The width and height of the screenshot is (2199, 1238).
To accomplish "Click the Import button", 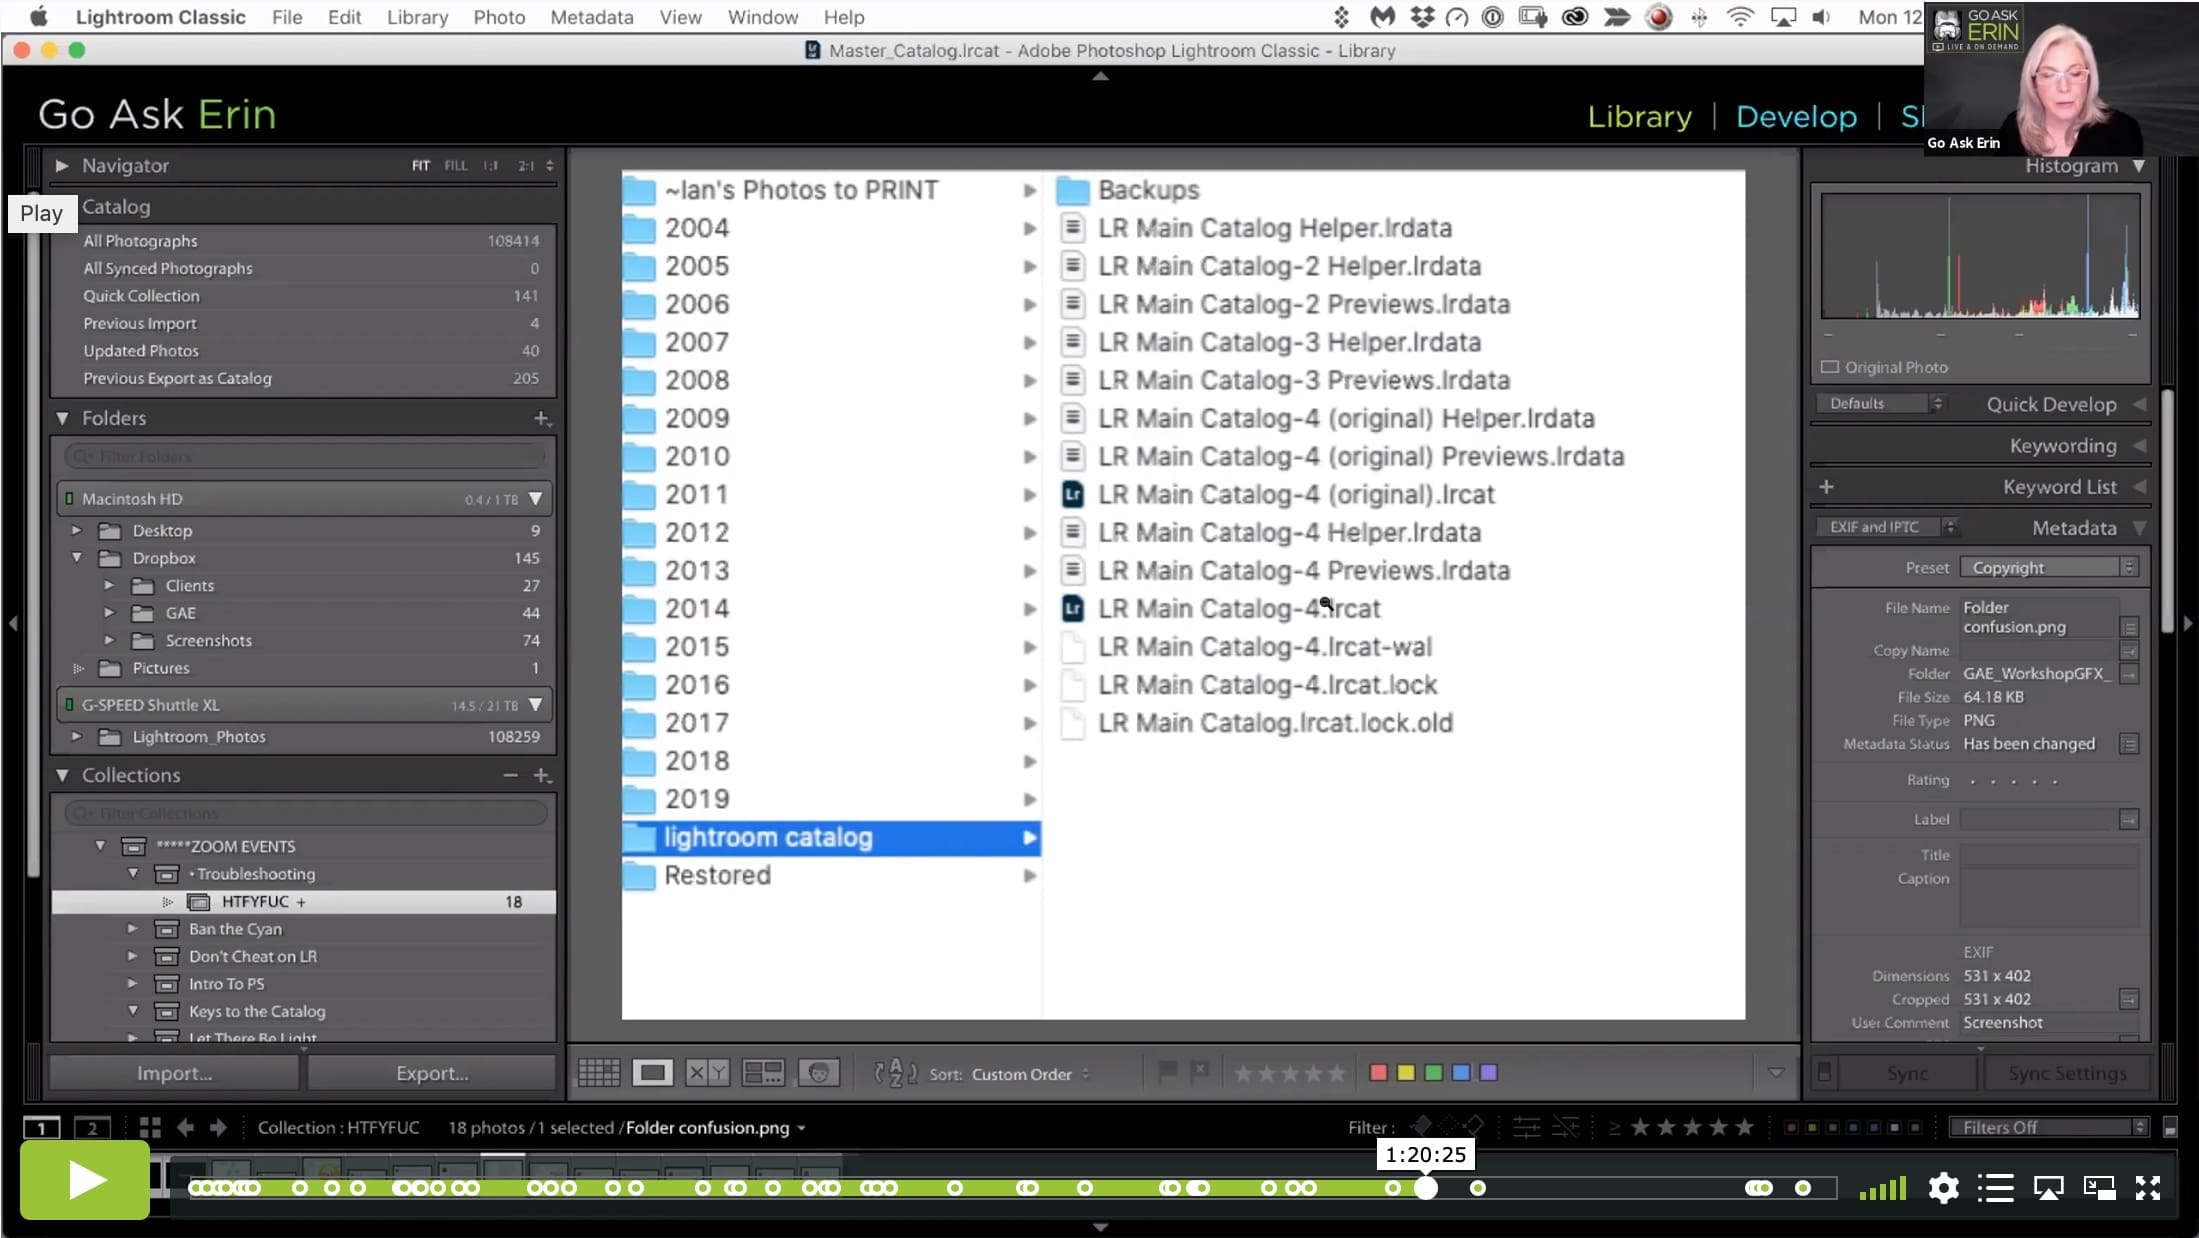I will click(174, 1073).
